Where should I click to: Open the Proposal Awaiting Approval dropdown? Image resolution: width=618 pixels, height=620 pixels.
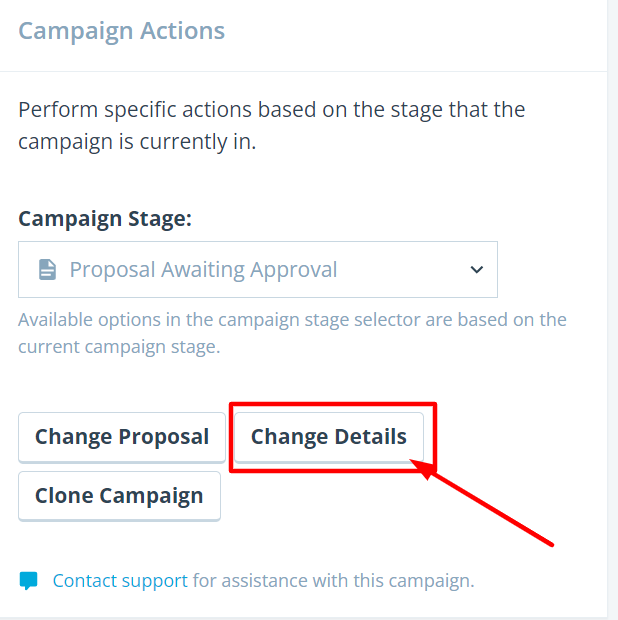tap(258, 269)
